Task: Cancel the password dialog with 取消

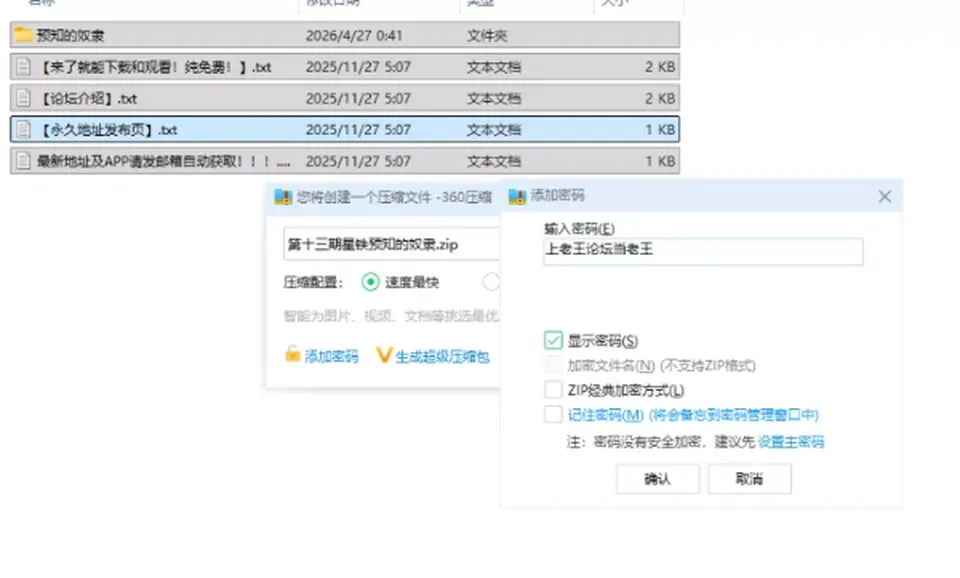Action: pos(749,479)
